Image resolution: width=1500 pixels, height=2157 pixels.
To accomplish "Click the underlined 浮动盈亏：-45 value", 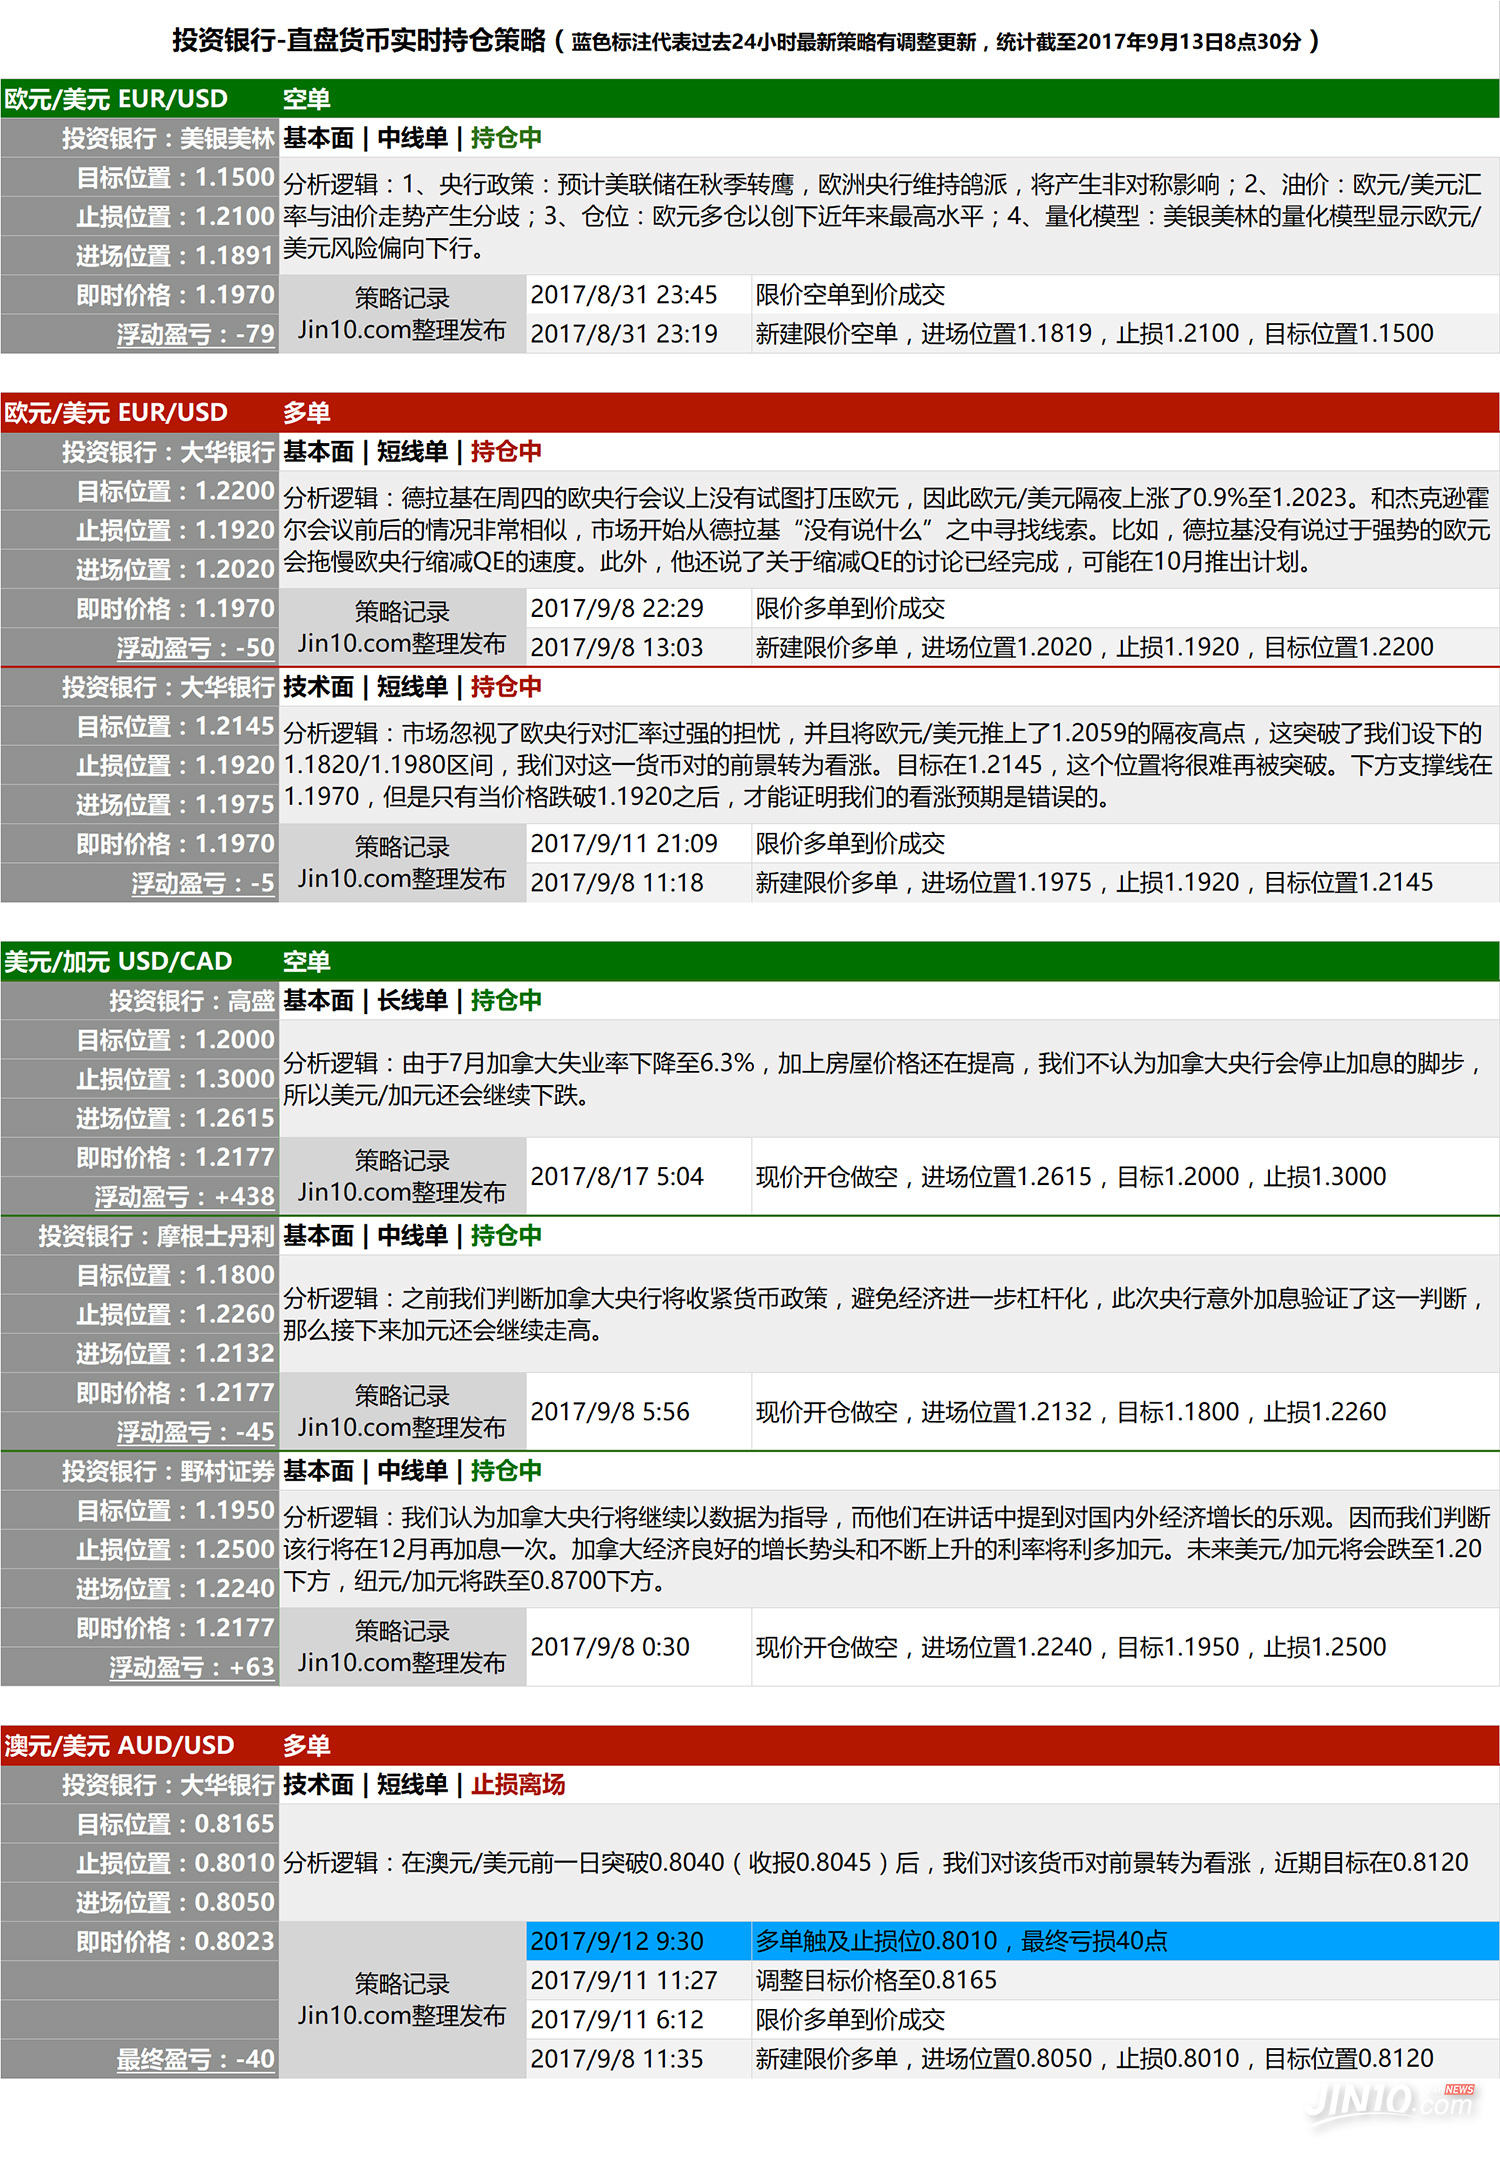I will pos(195,1431).
